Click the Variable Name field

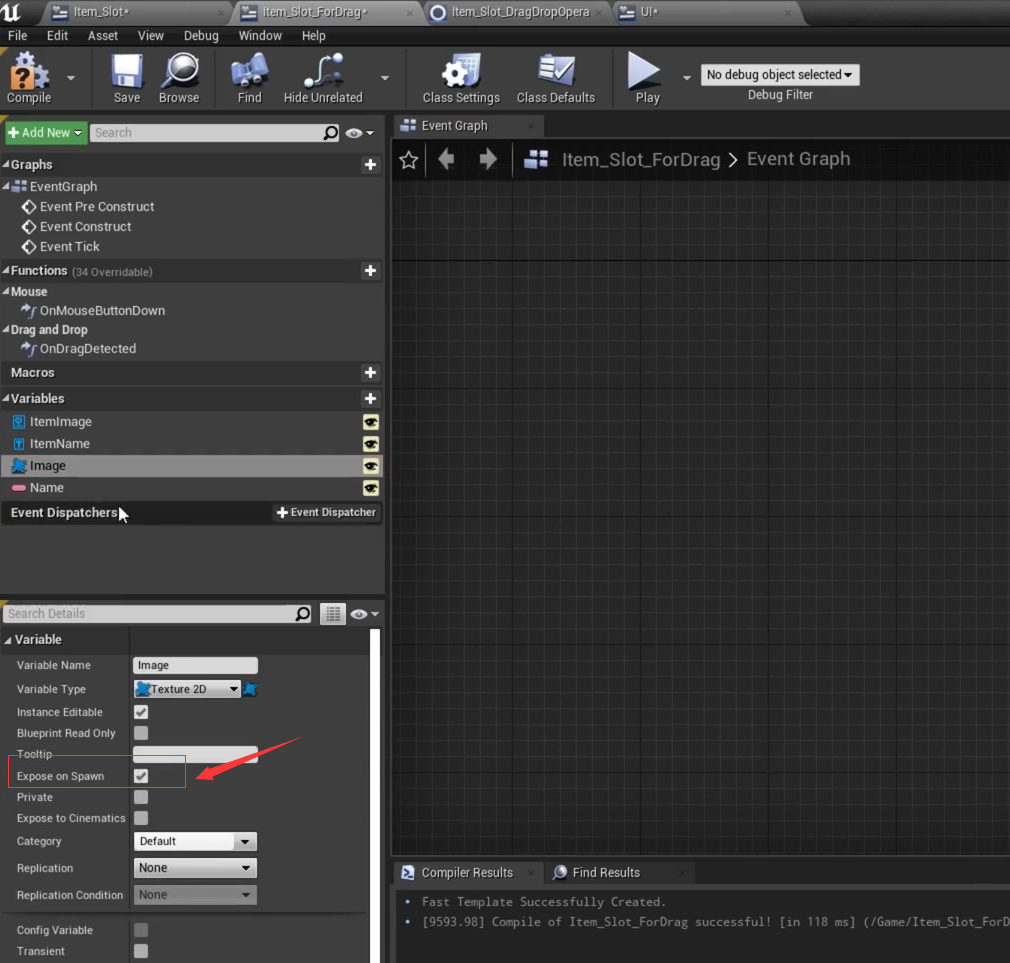click(195, 665)
